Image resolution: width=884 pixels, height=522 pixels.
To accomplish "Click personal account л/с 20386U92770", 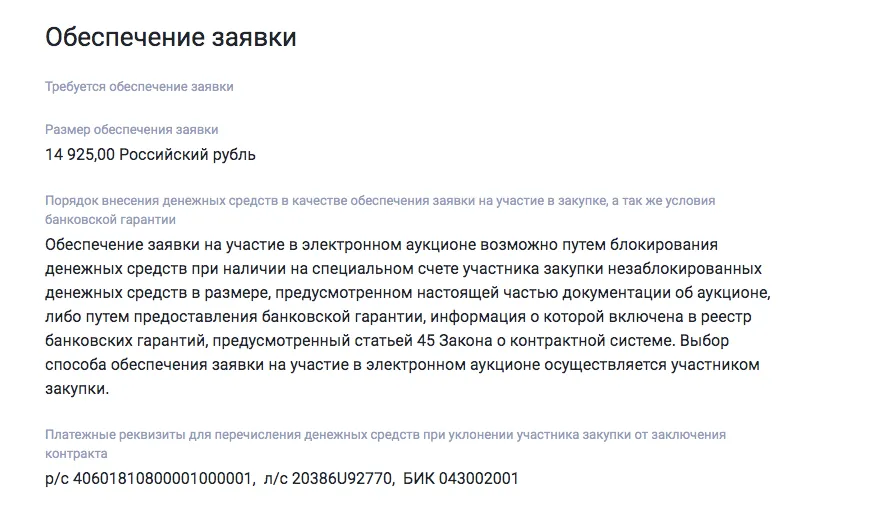I will (x=329, y=479).
